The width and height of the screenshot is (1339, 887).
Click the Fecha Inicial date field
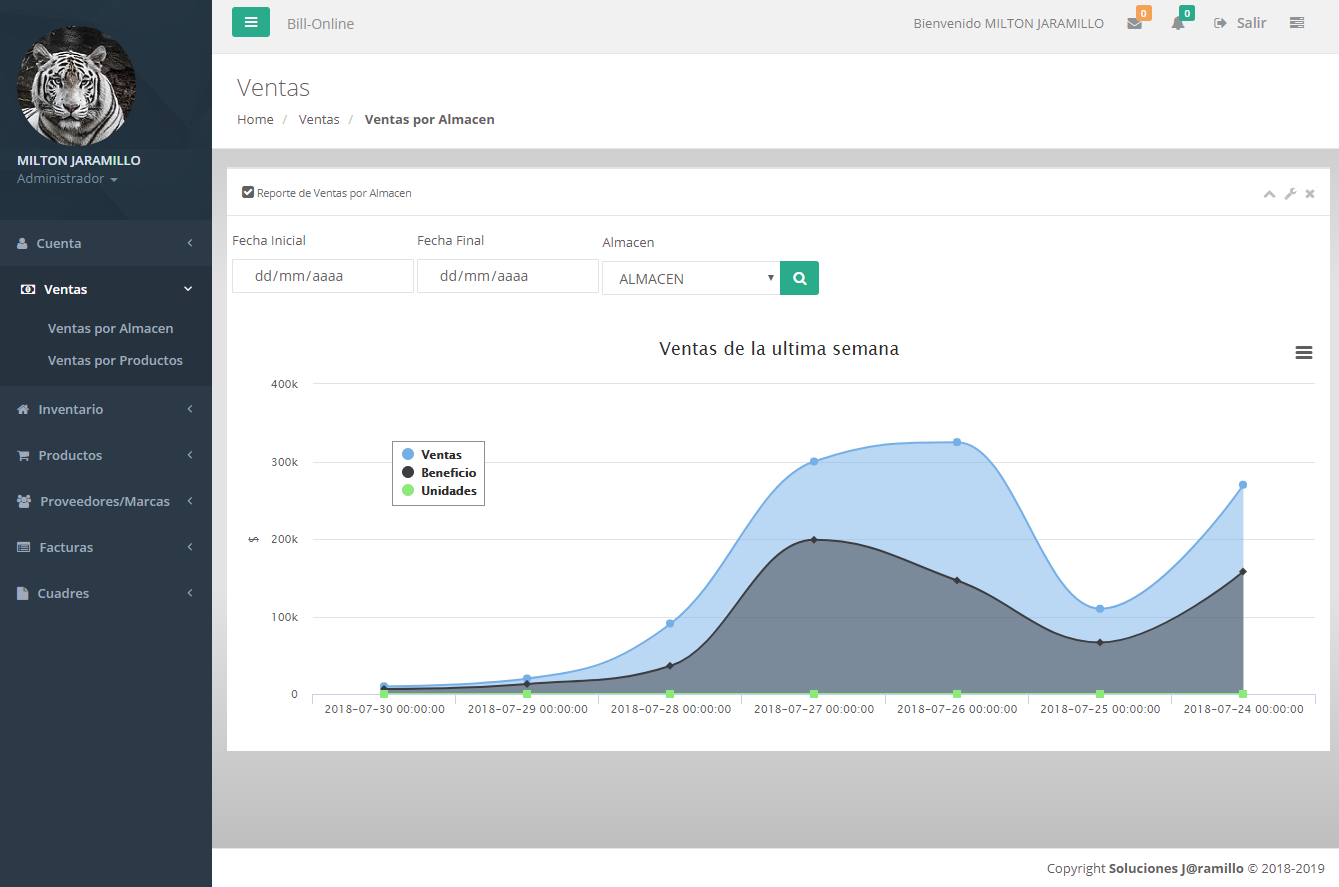click(x=322, y=276)
